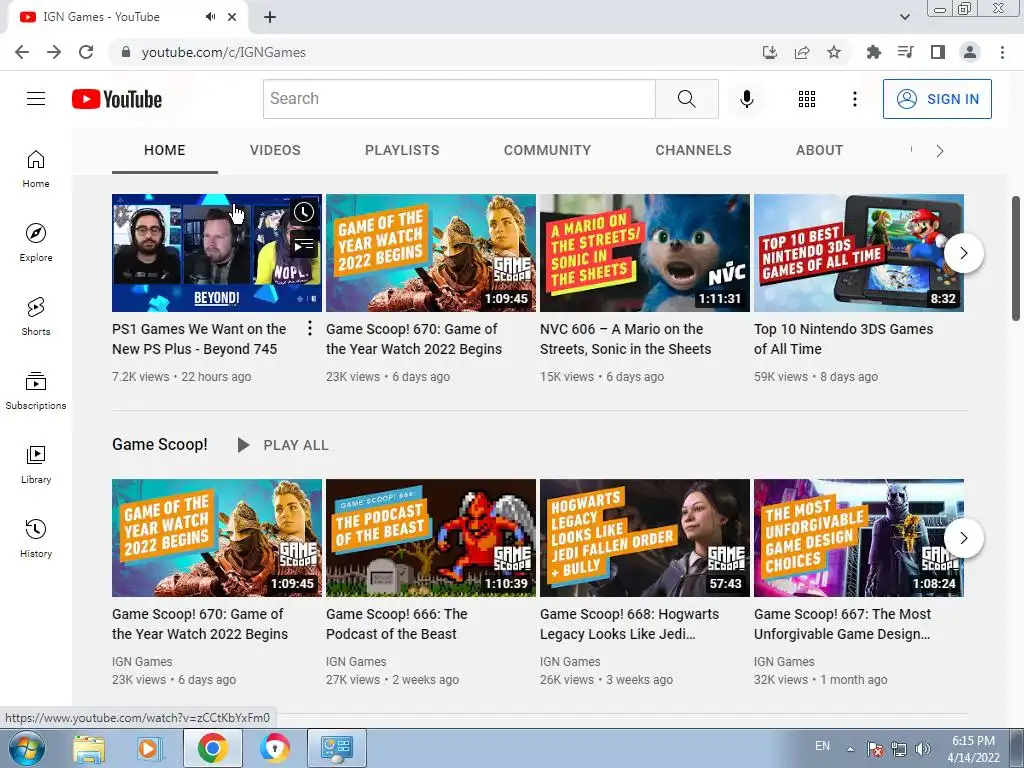Click the SIGN IN button
Image resolution: width=1024 pixels, height=768 pixels.
click(937, 99)
